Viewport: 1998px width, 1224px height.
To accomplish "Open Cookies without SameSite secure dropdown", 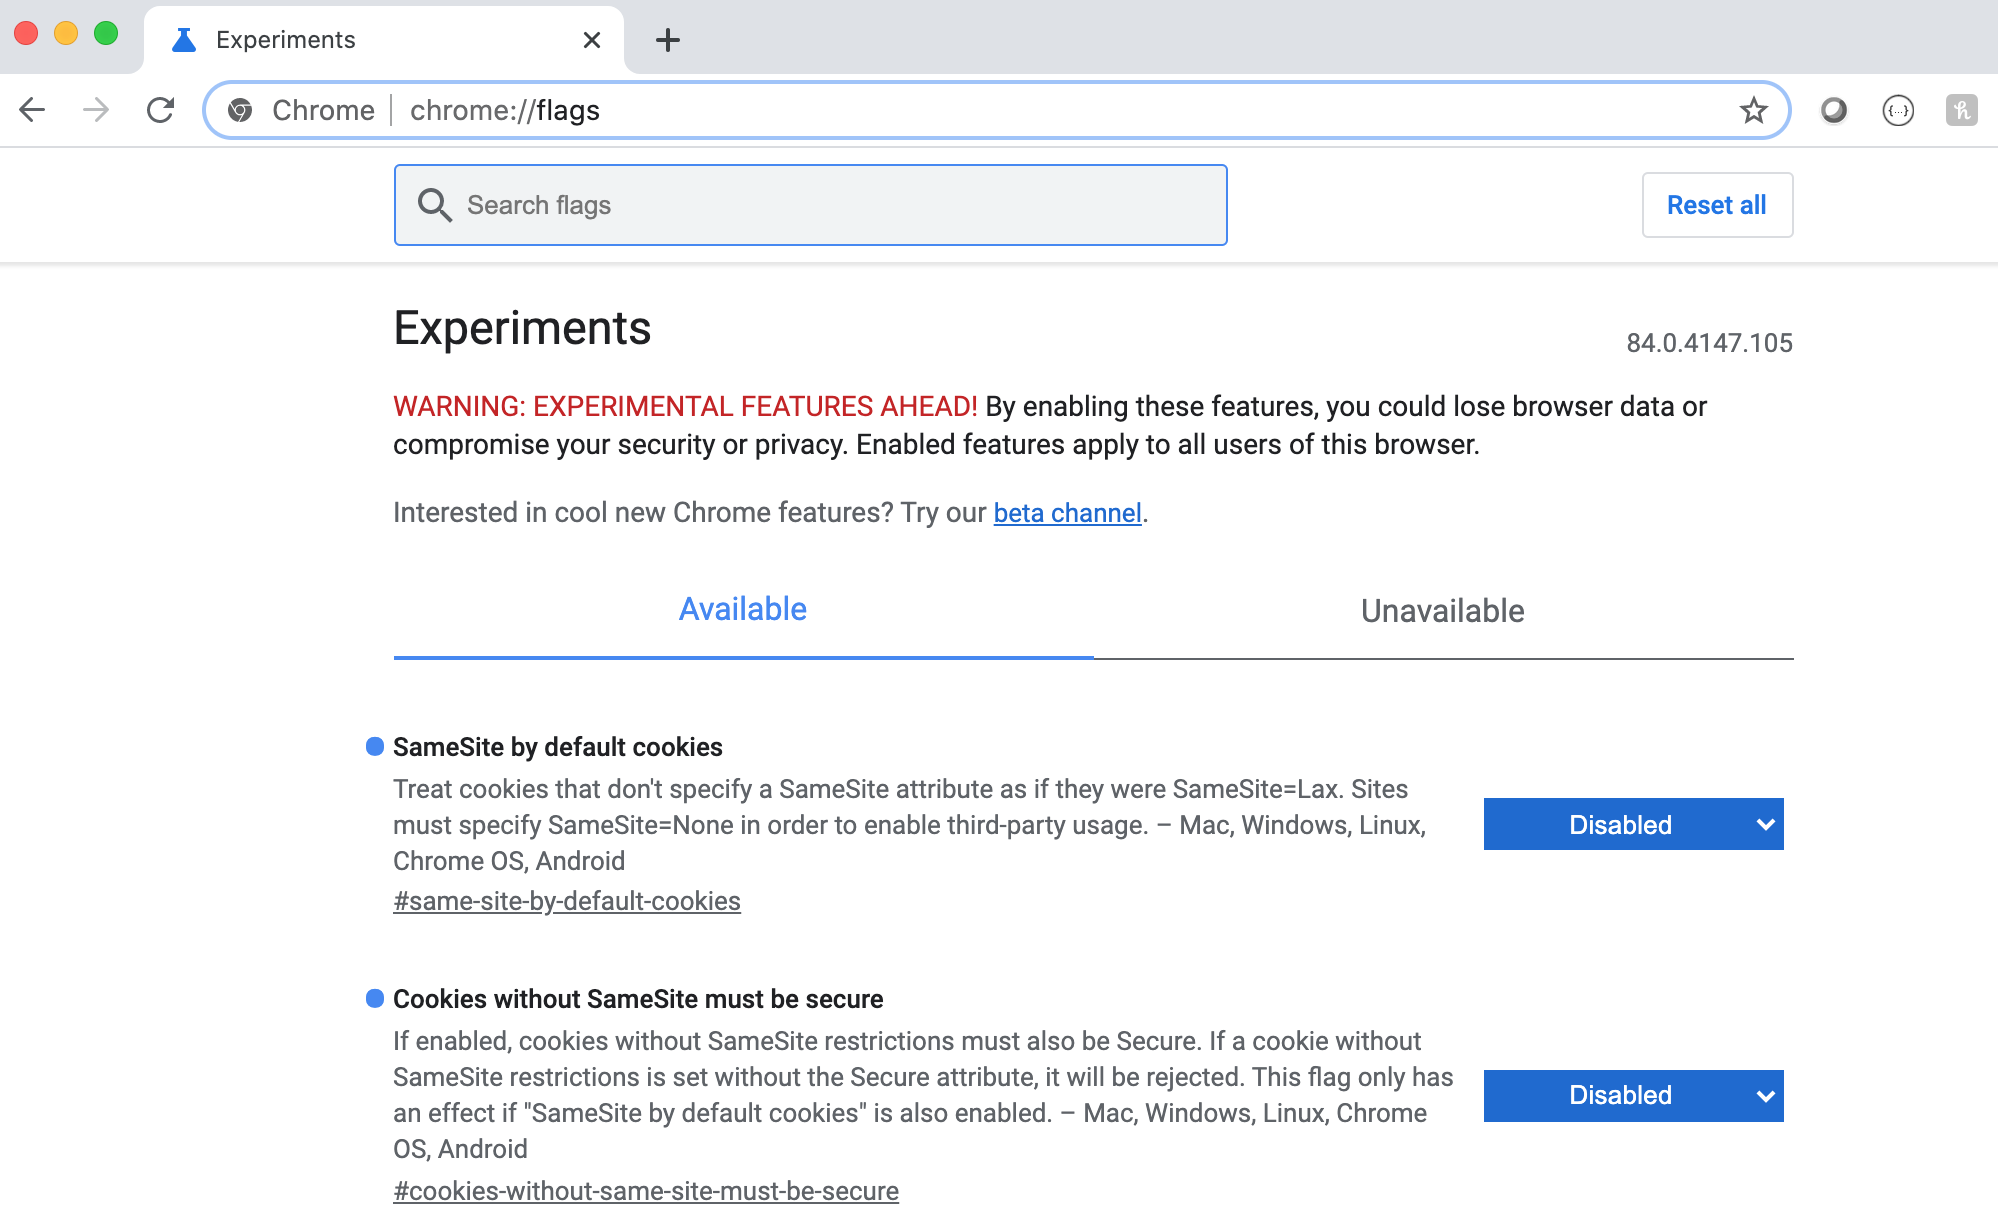I will [1633, 1095].
